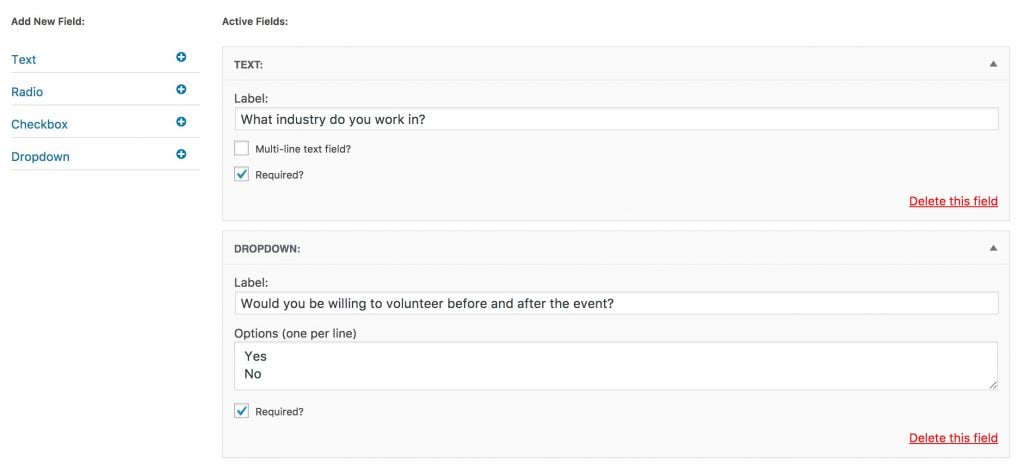Image resolution: width=1024 pixels, height=469 pixels.
Task: Uncheck Required in the TEXT field
Action: coord(242,174)
